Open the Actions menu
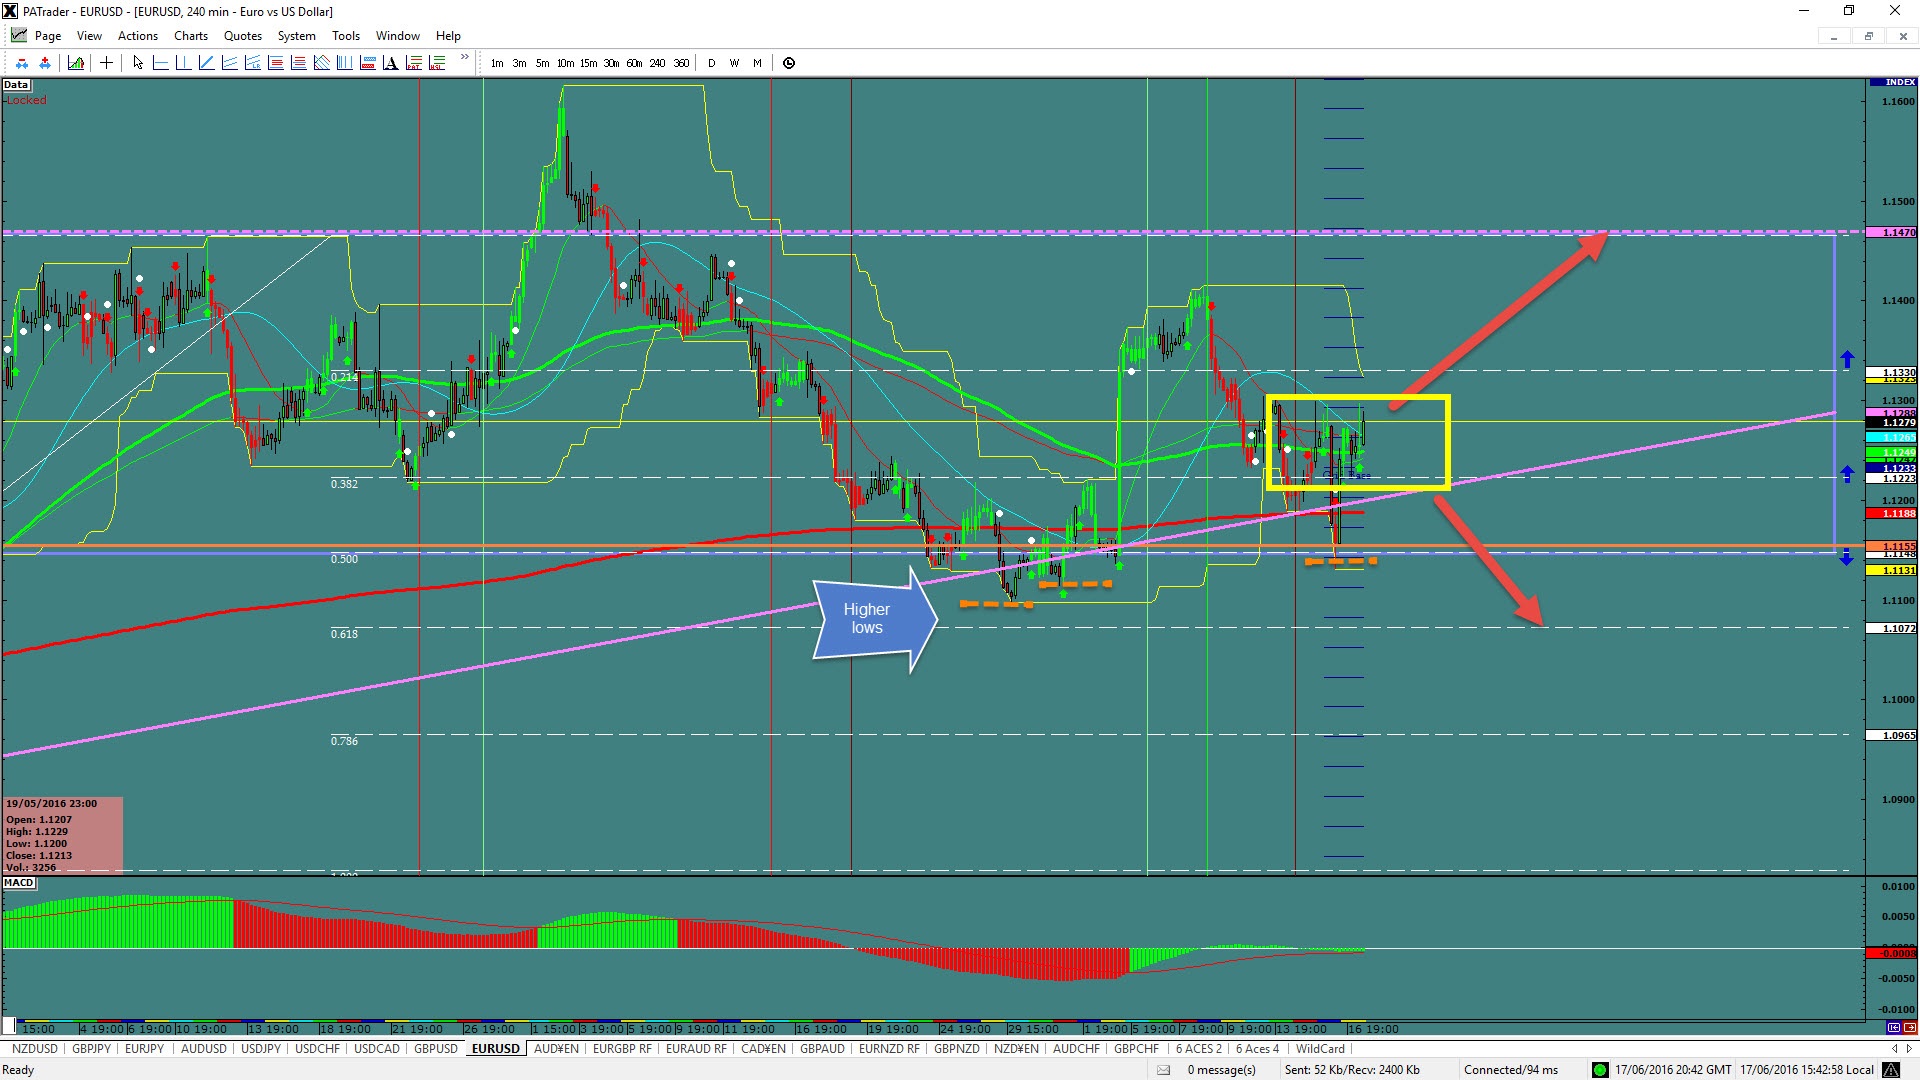Screen dimensions: 1920x1080 [x=138, y=36]
